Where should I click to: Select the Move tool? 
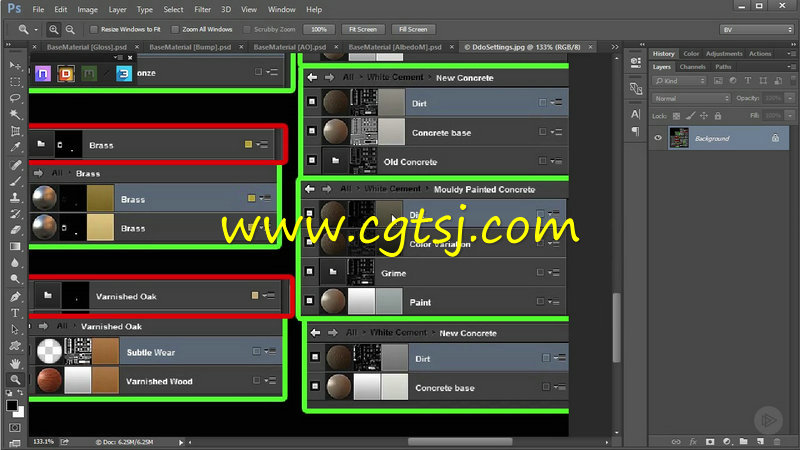click(x=15, y=66)
